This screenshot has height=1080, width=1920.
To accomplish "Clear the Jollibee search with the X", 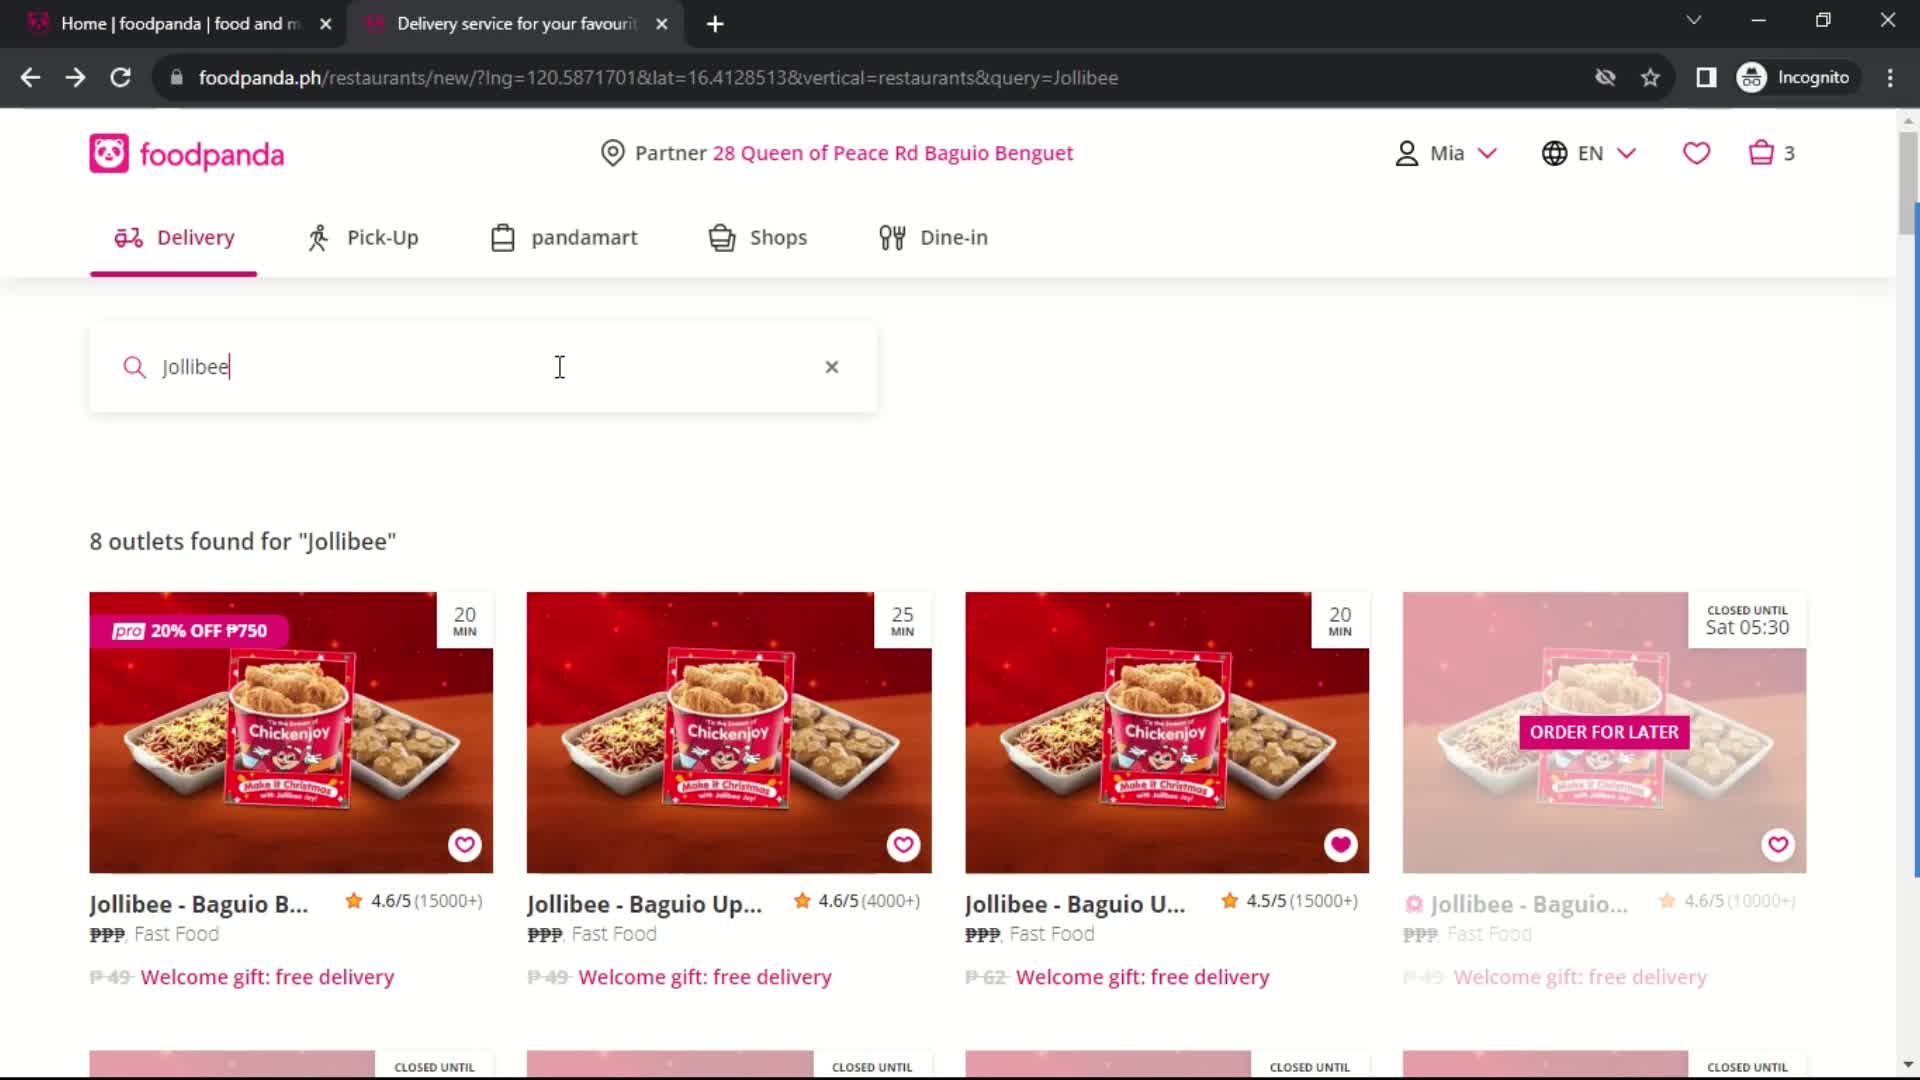I will [831, 367].
